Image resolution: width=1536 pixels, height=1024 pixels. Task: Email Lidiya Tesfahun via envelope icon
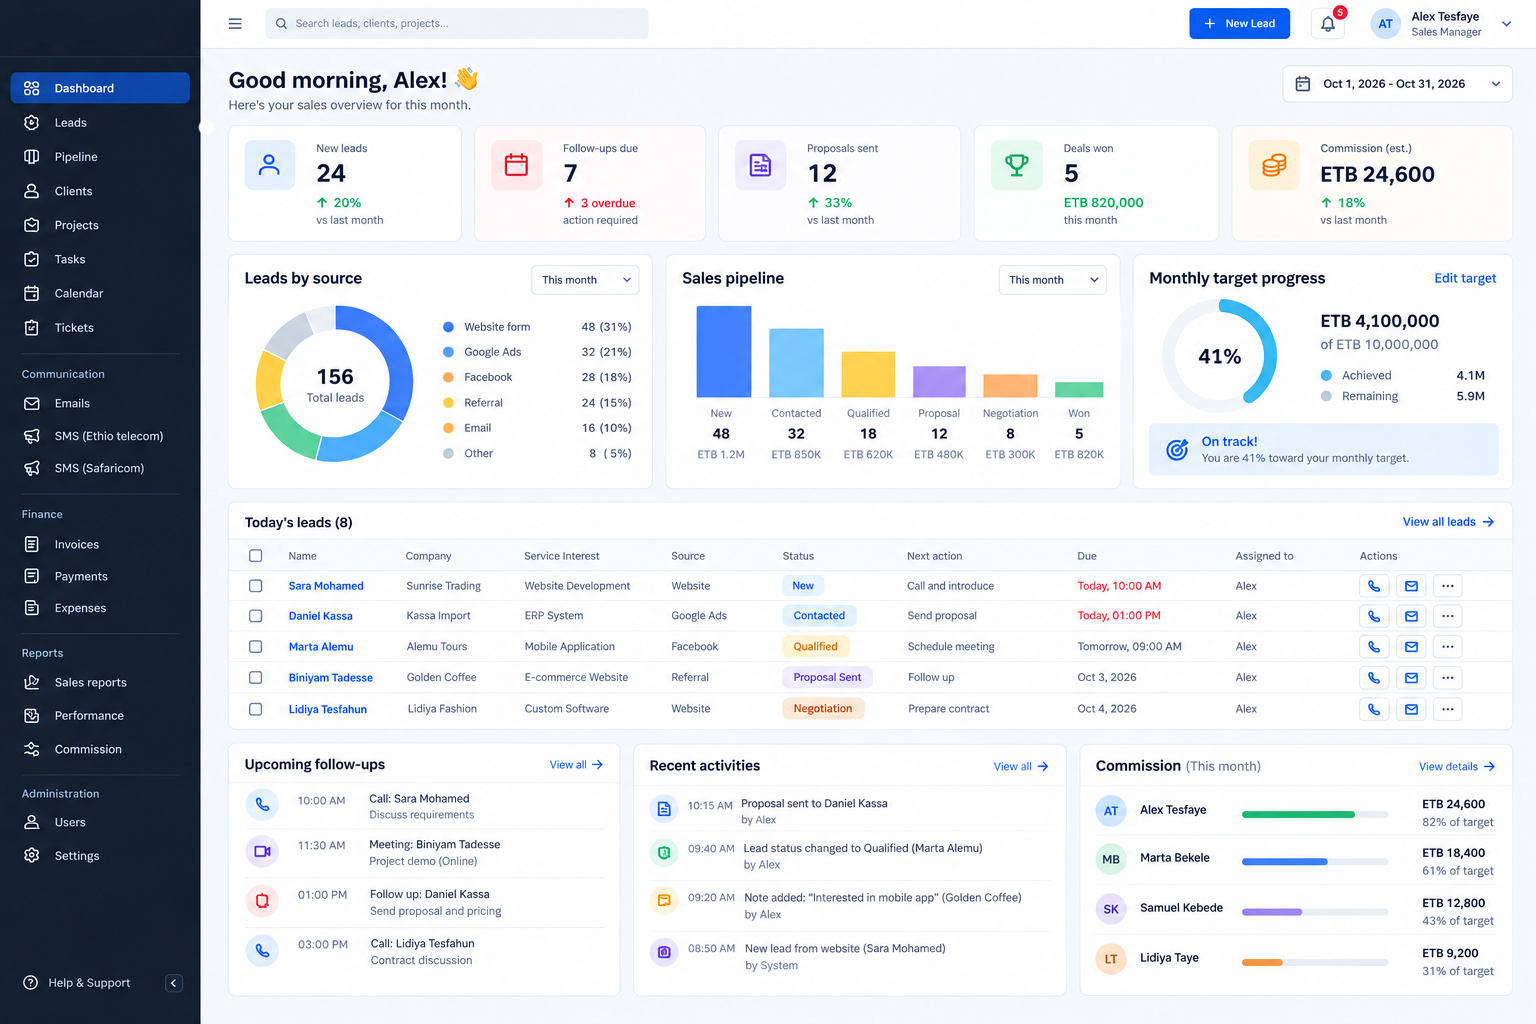1411,709
